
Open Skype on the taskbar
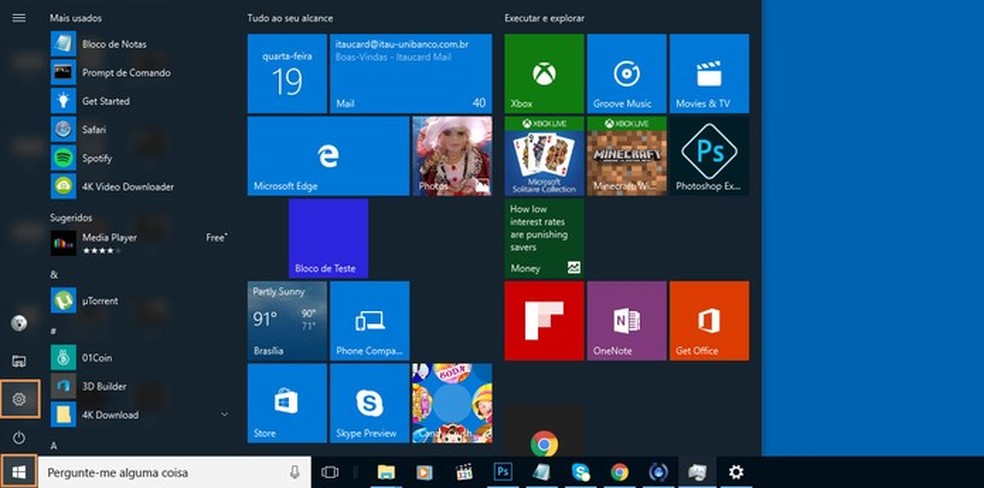[580, 472]
